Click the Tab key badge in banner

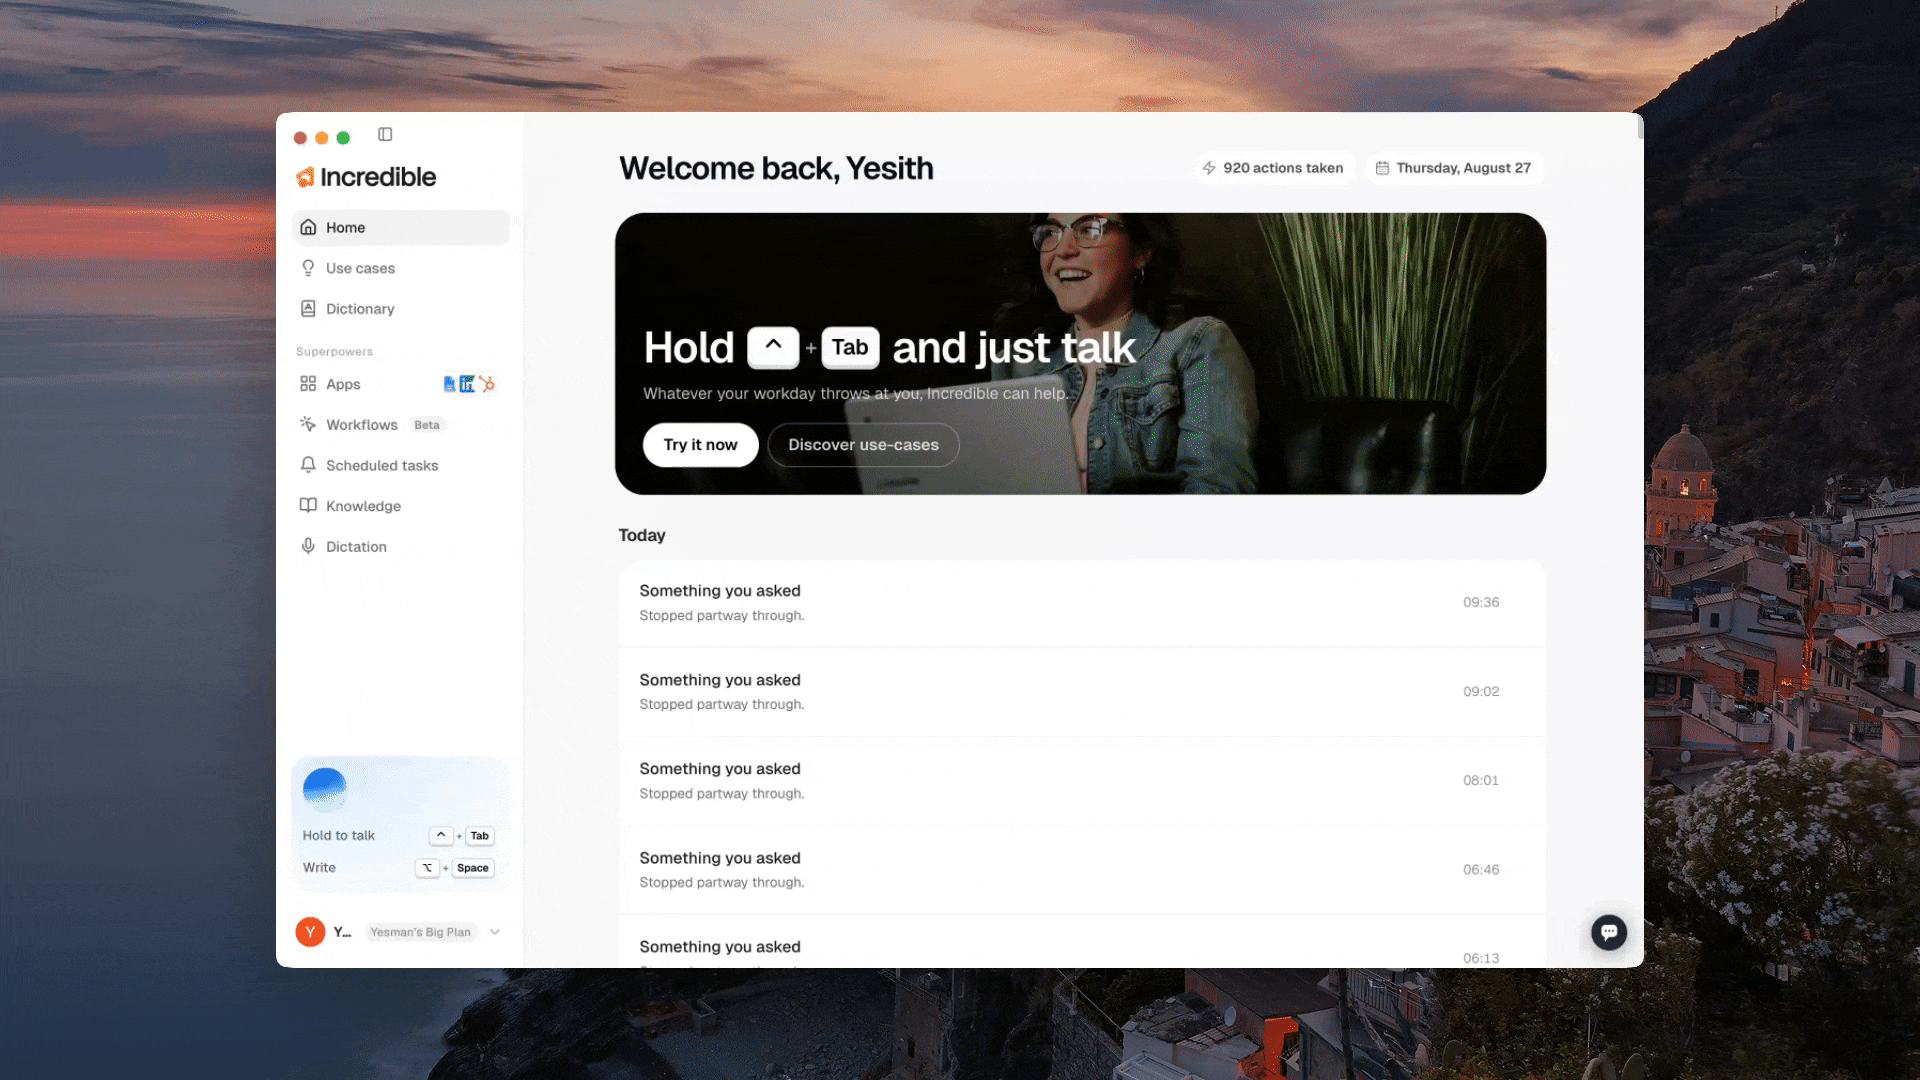click(x=850, y=347)
